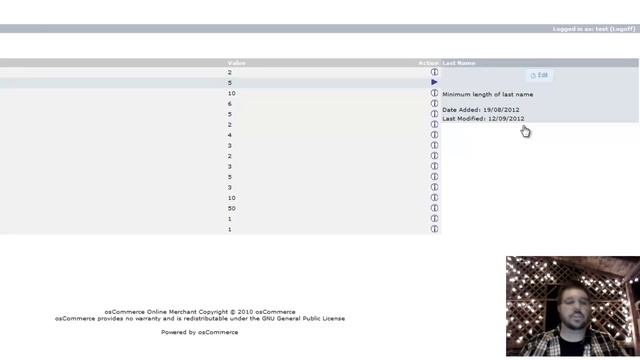Viewport: 640px width, 360px height.
Task: Click the blue arrow icon in the highlighted row
Action: click(x=434, y=82)
